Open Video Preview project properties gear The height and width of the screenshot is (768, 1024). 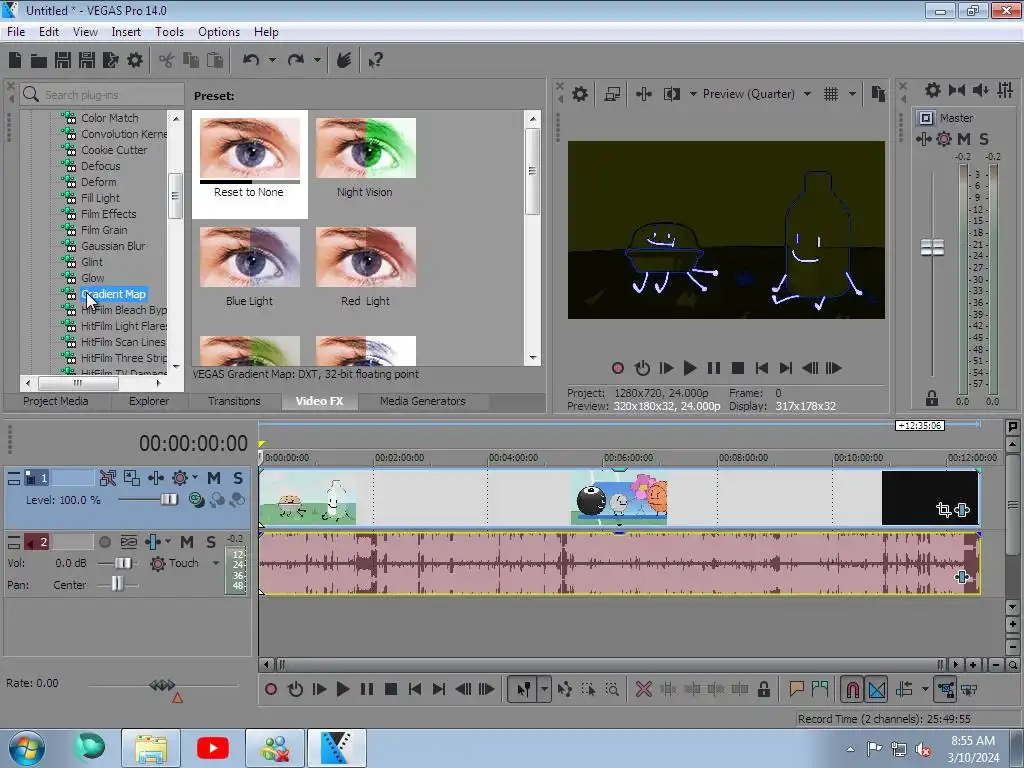pyautogui.click(x=580, y=94)
